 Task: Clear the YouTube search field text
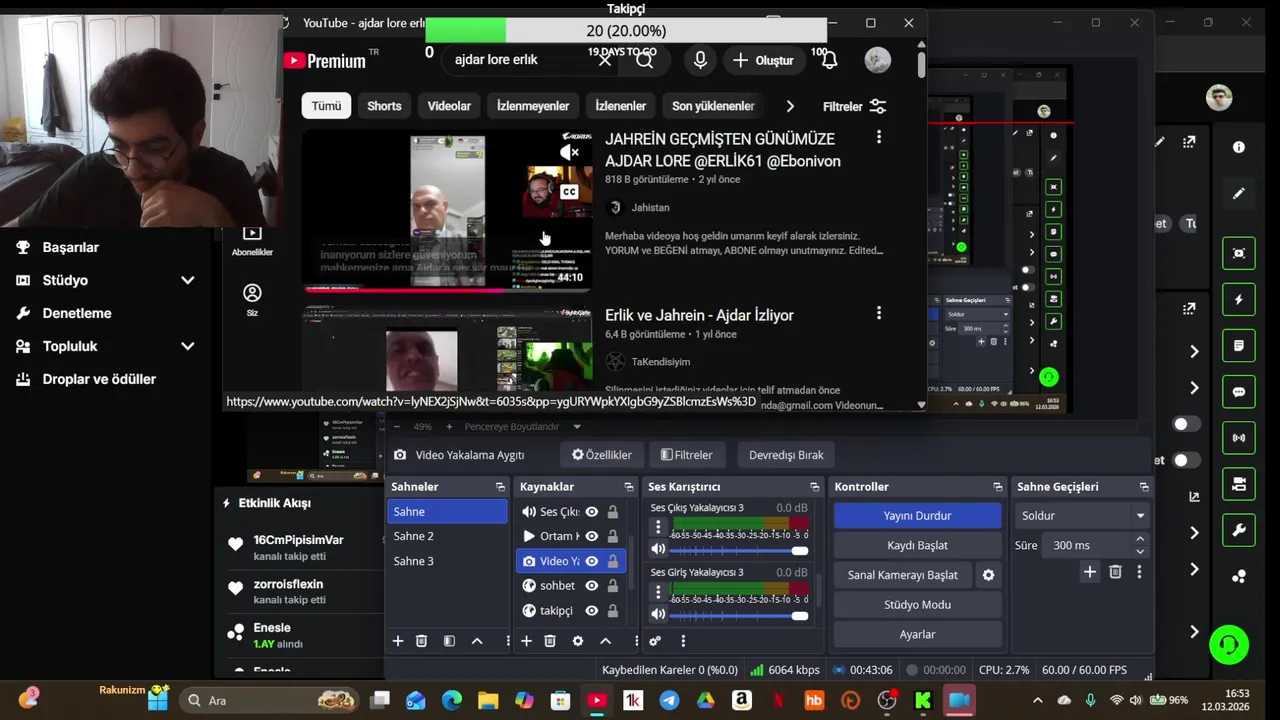[x=605, y=60]
